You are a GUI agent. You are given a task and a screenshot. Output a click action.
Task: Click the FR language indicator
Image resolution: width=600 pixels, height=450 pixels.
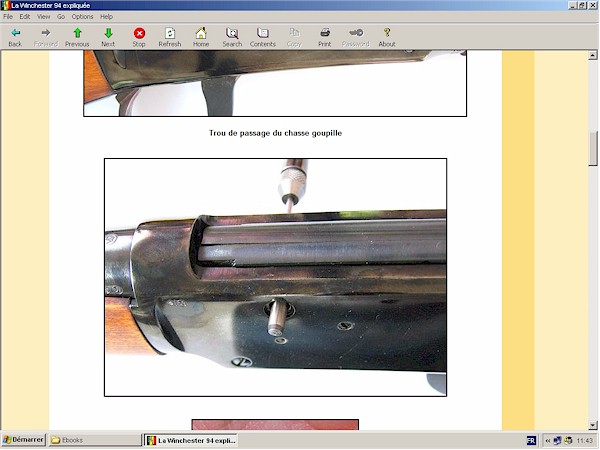[x=531, y=440]
